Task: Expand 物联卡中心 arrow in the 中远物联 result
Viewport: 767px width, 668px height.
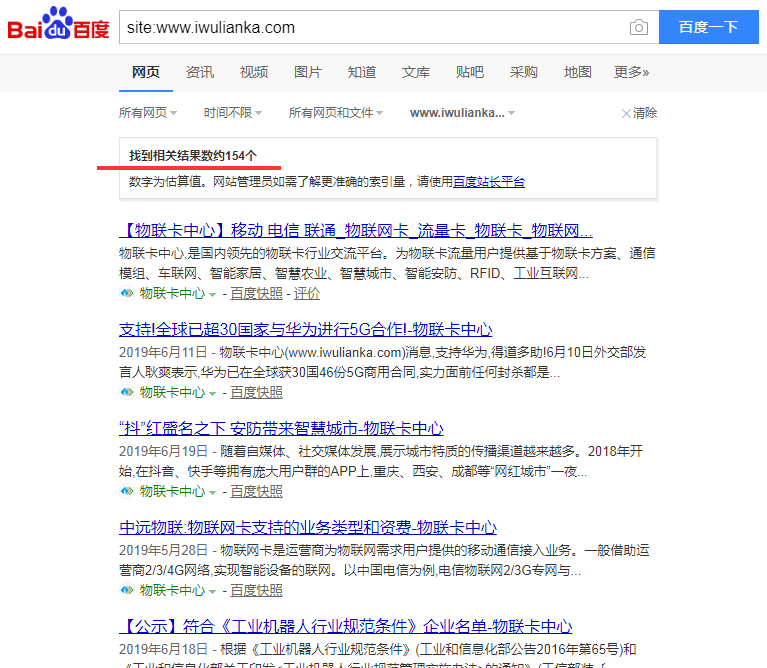Action: (212, 591)
